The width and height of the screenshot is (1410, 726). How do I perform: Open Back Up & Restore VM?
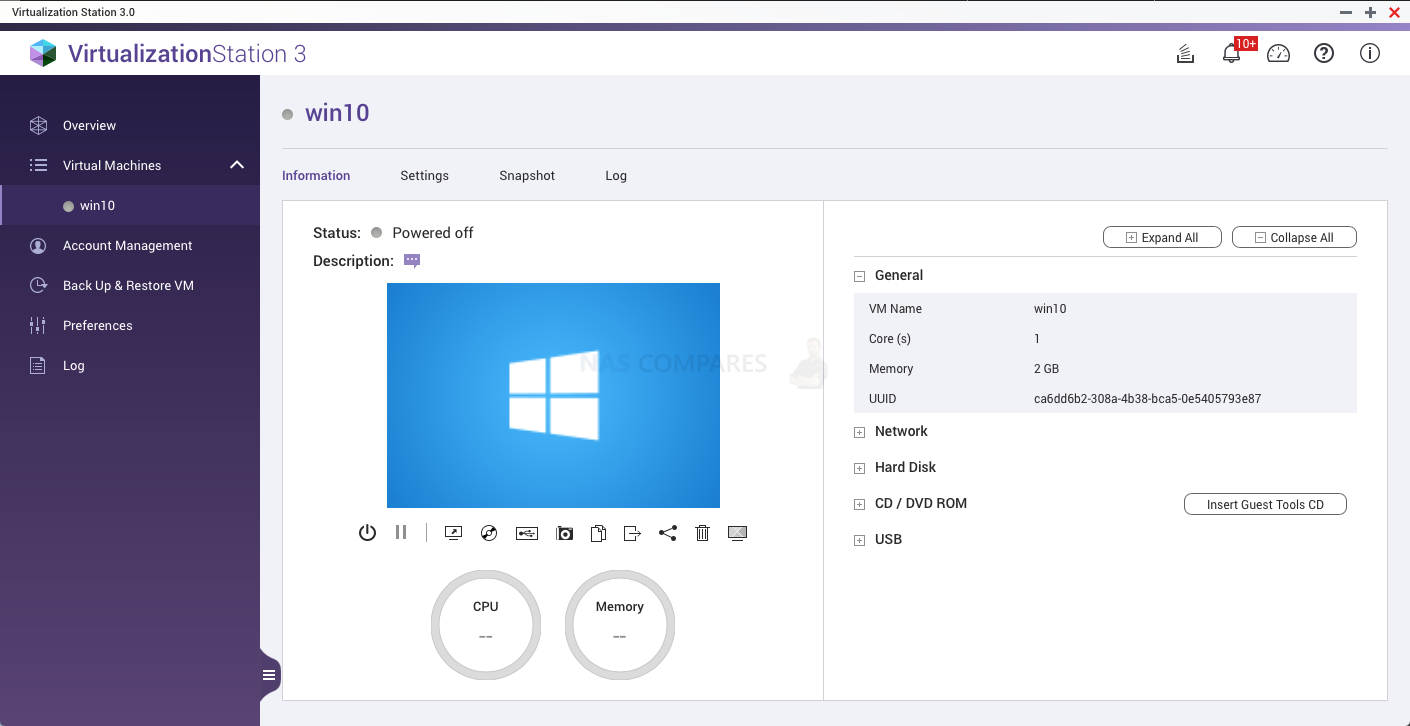pos(128,285)
